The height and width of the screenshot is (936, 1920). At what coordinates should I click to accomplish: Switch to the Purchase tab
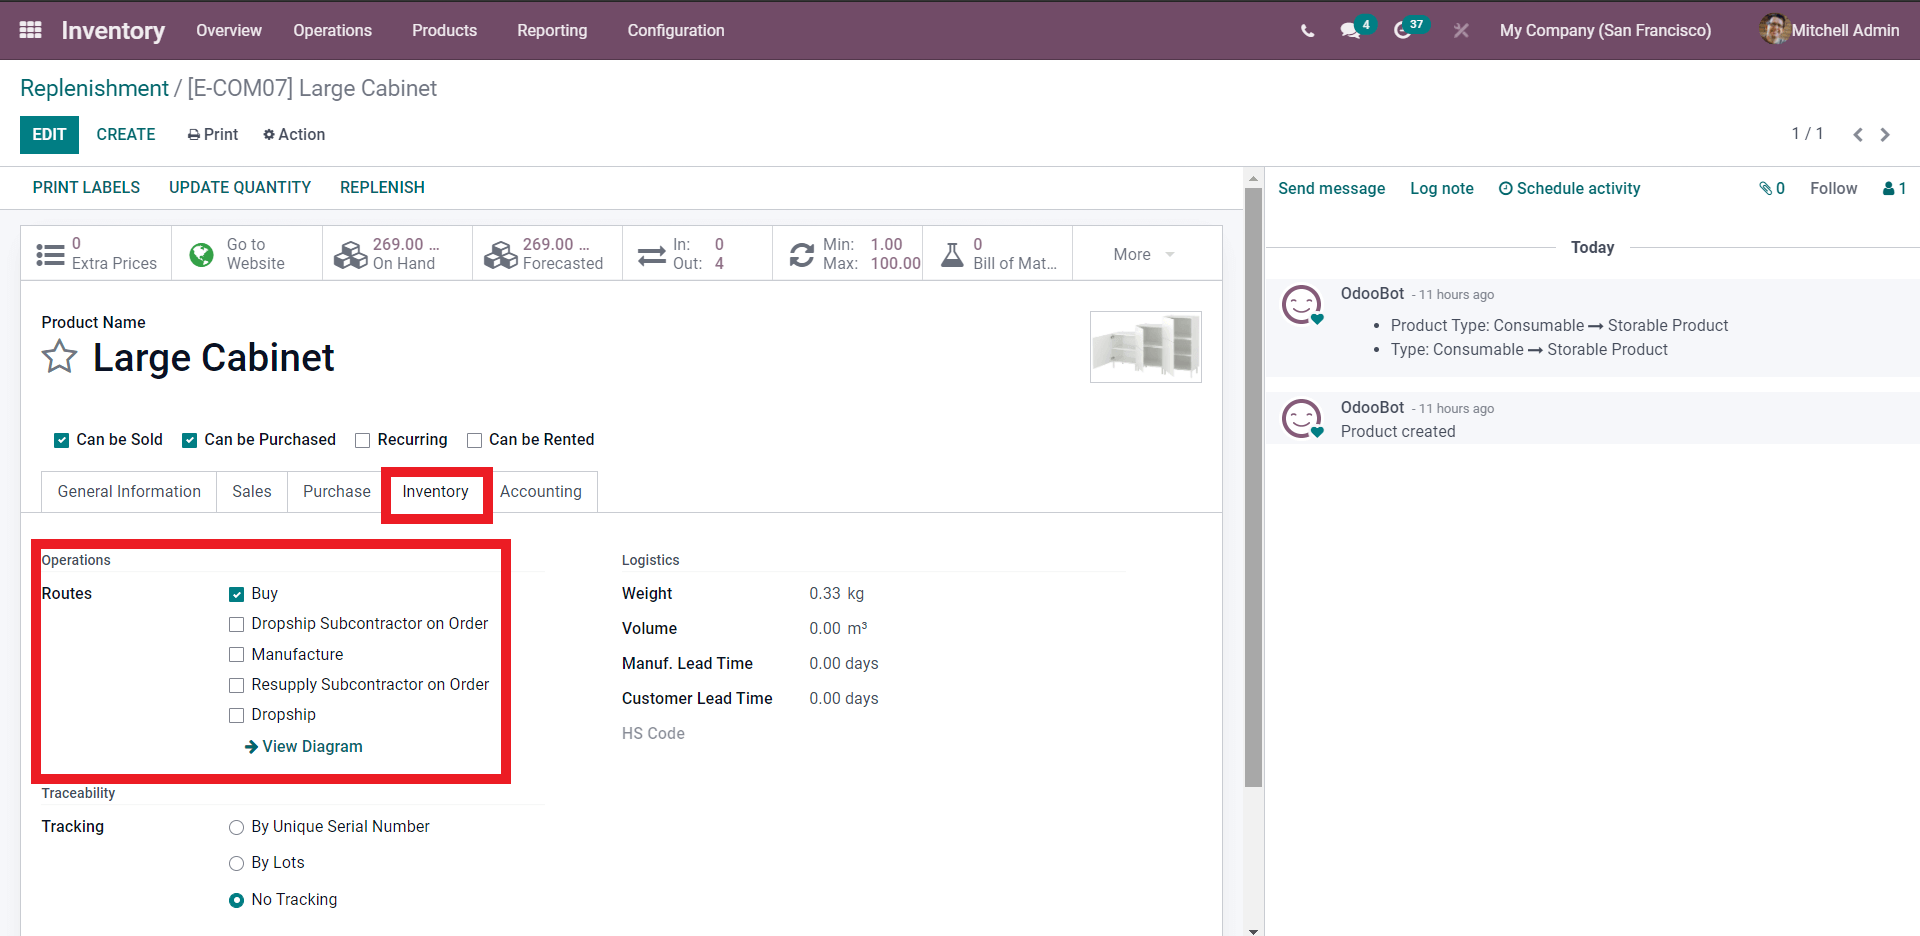tap(337, 492)
